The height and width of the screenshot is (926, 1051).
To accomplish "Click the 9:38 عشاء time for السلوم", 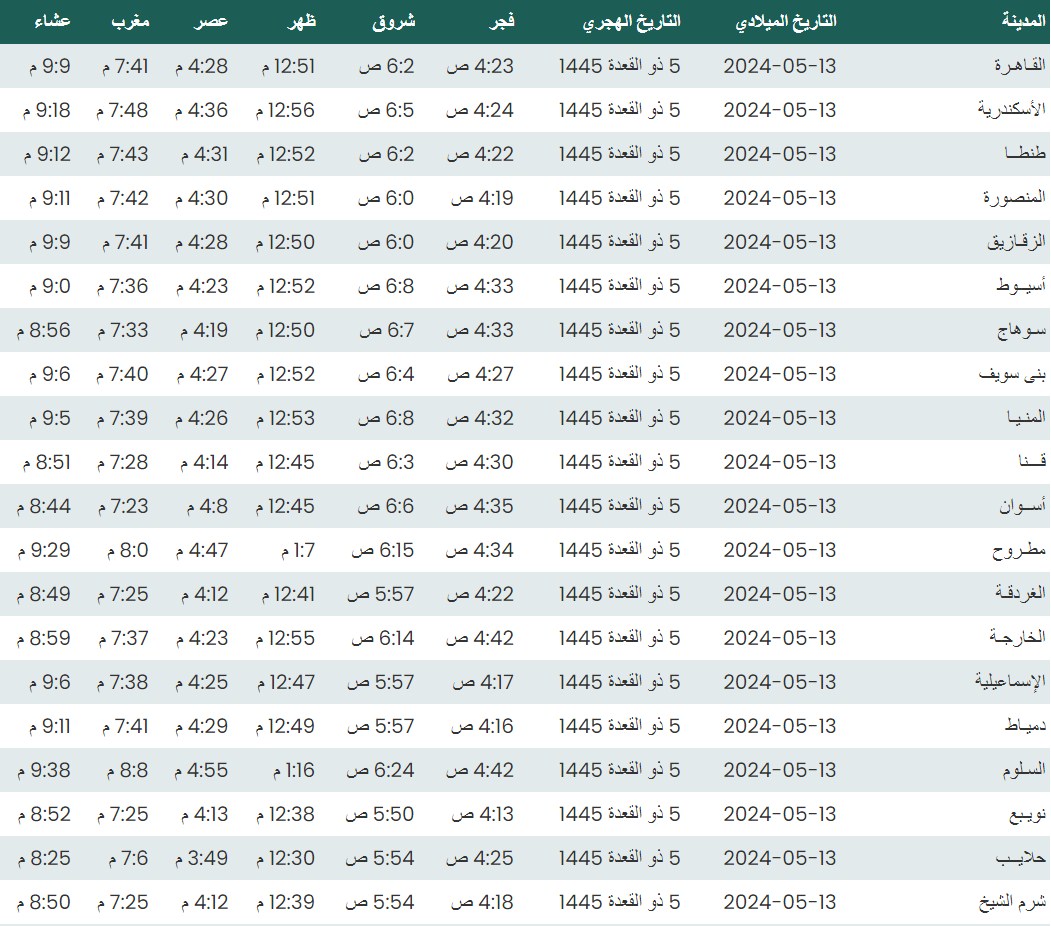I will (x=44, y=770).
